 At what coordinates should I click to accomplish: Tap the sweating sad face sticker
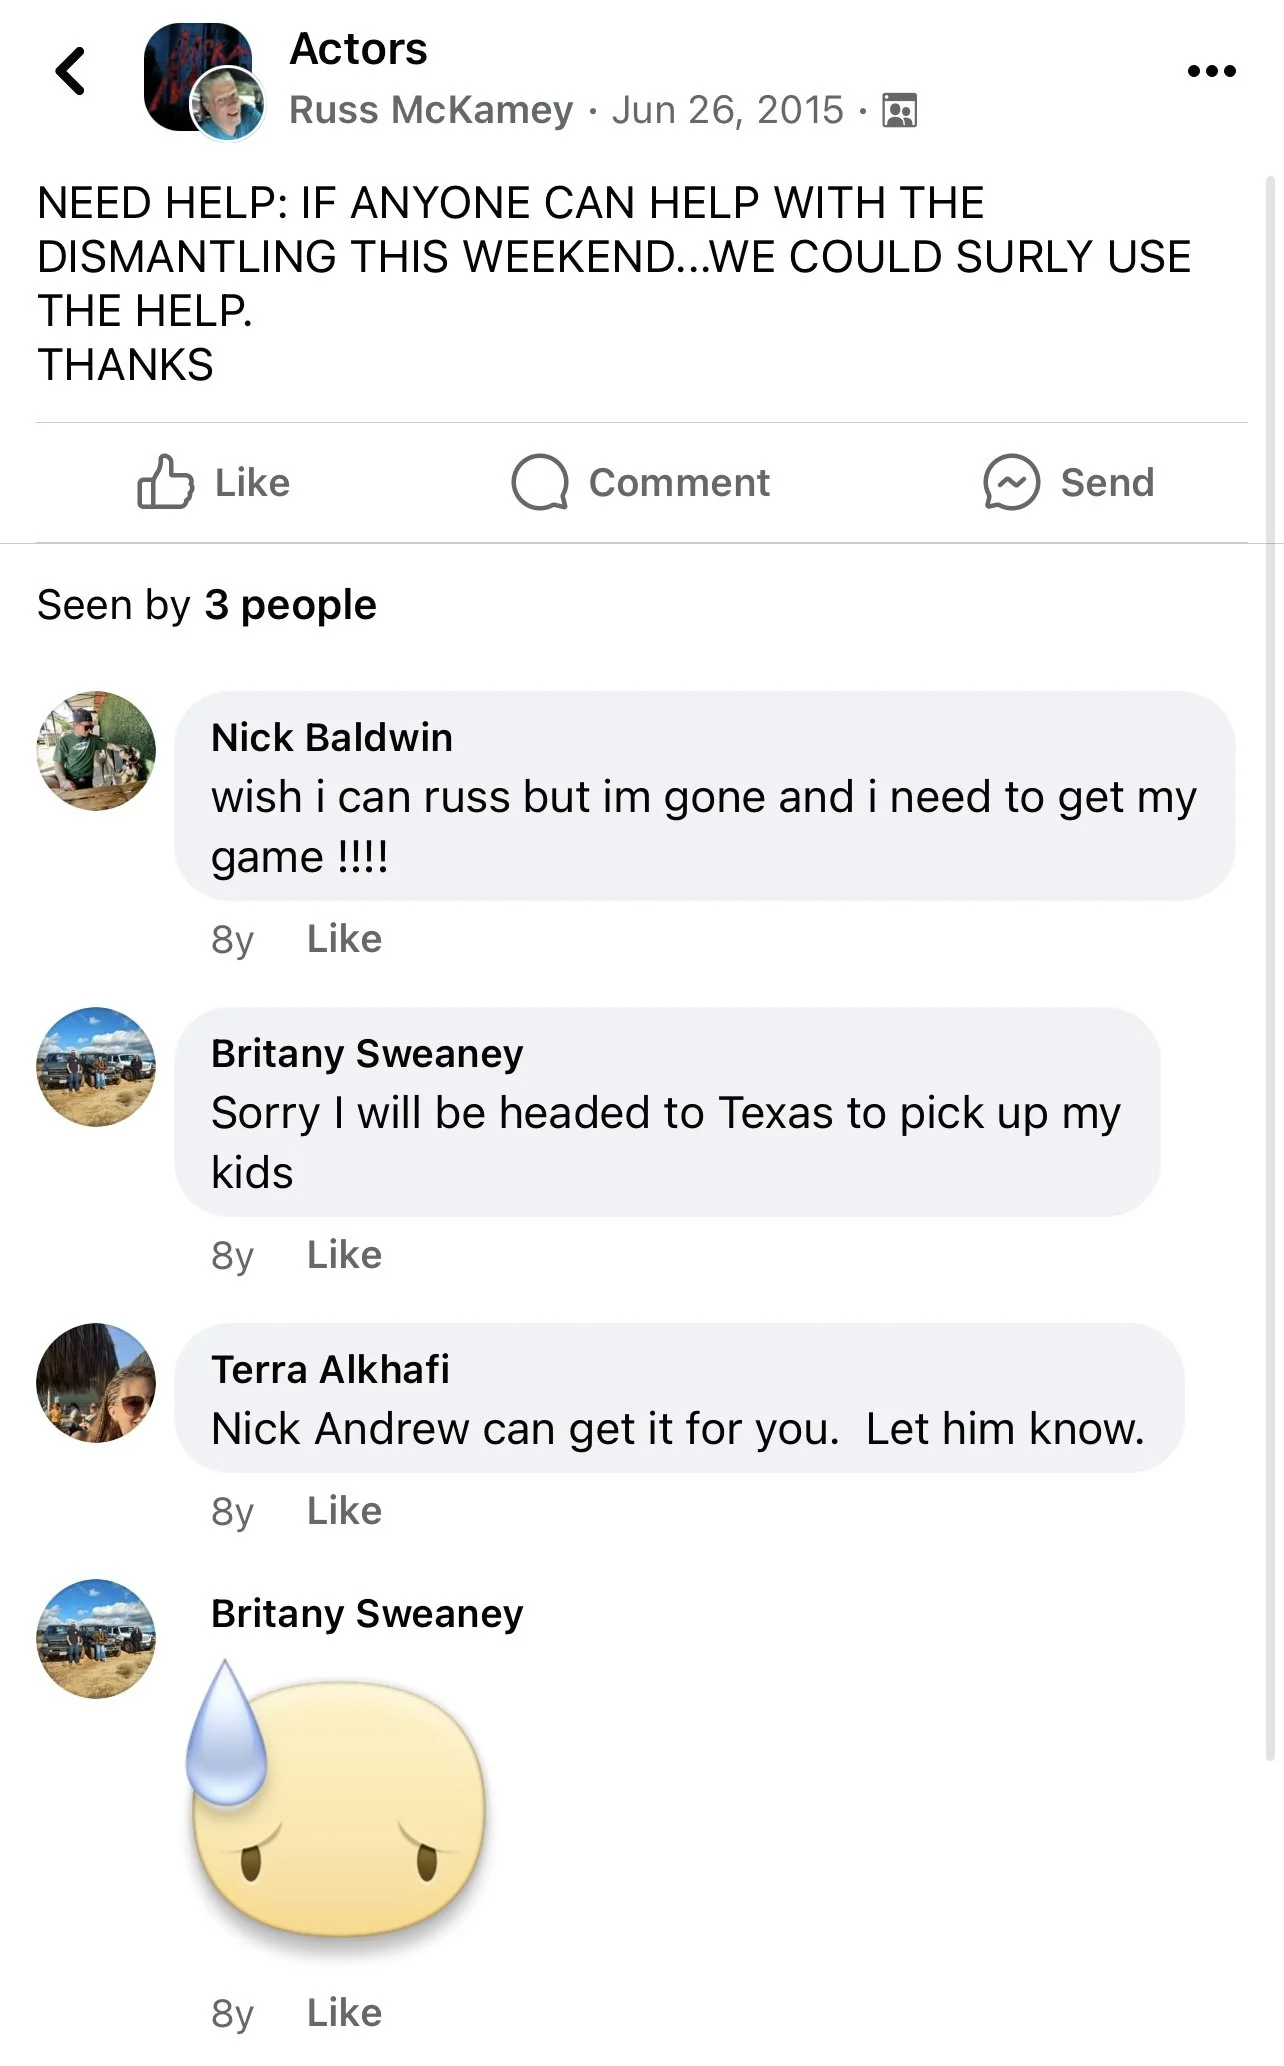(336, 1802)
